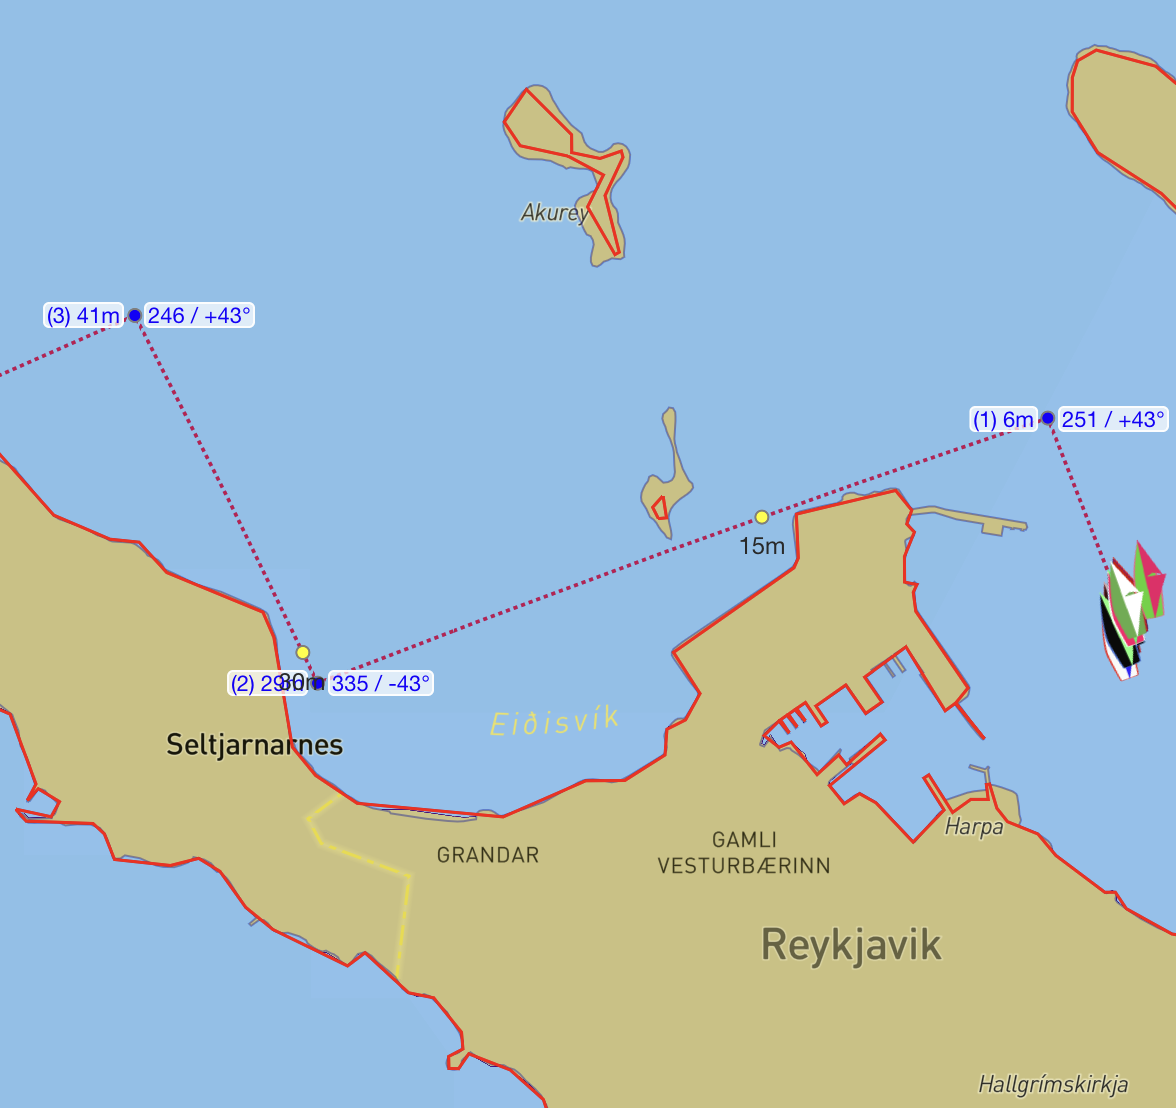Screen dimensions: 1176x1108
Task: Click the "251 / +43°" bearing label
Action: [1112, 420]
